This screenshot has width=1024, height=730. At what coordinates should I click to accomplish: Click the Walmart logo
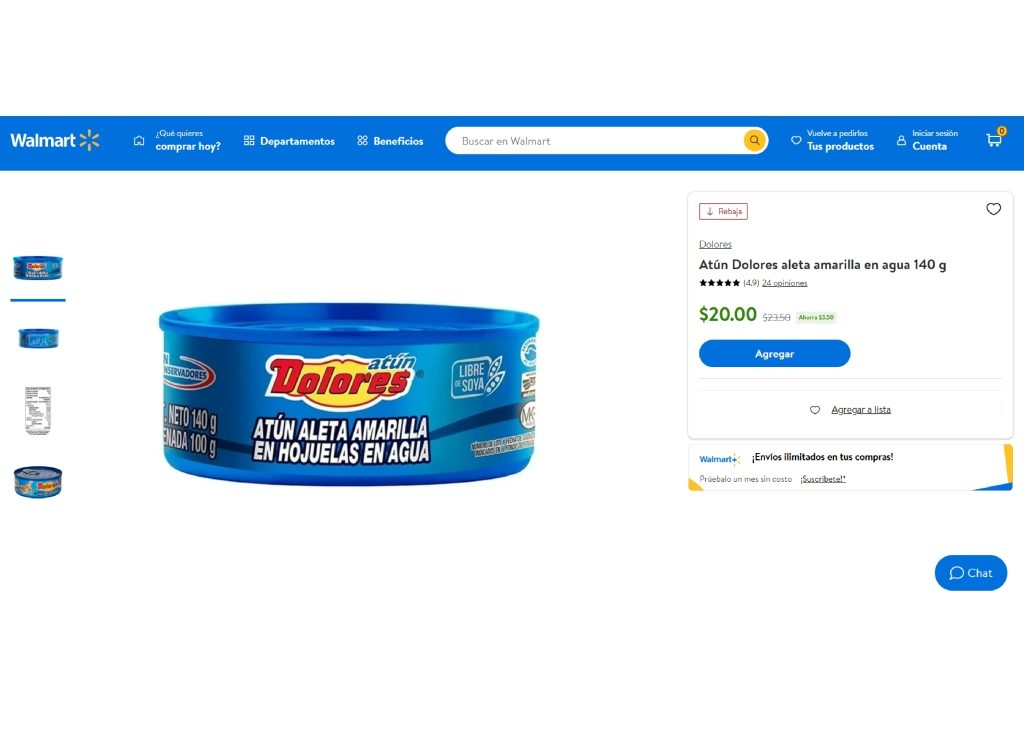[55, 140]
